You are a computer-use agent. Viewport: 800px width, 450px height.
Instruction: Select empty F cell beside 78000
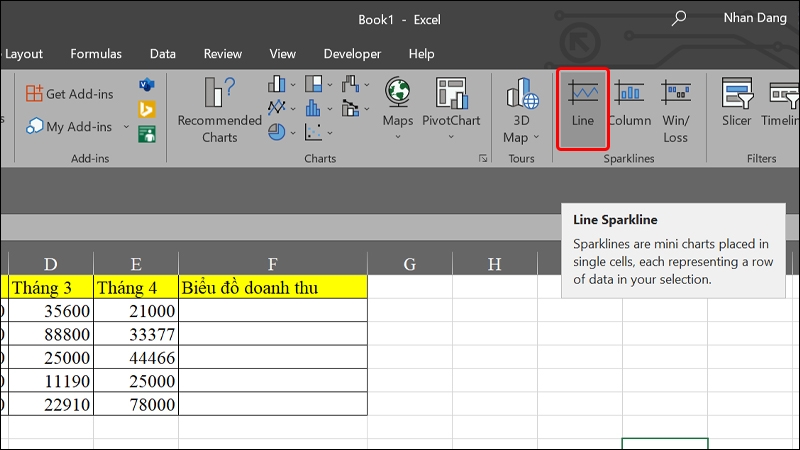(272, 404)
